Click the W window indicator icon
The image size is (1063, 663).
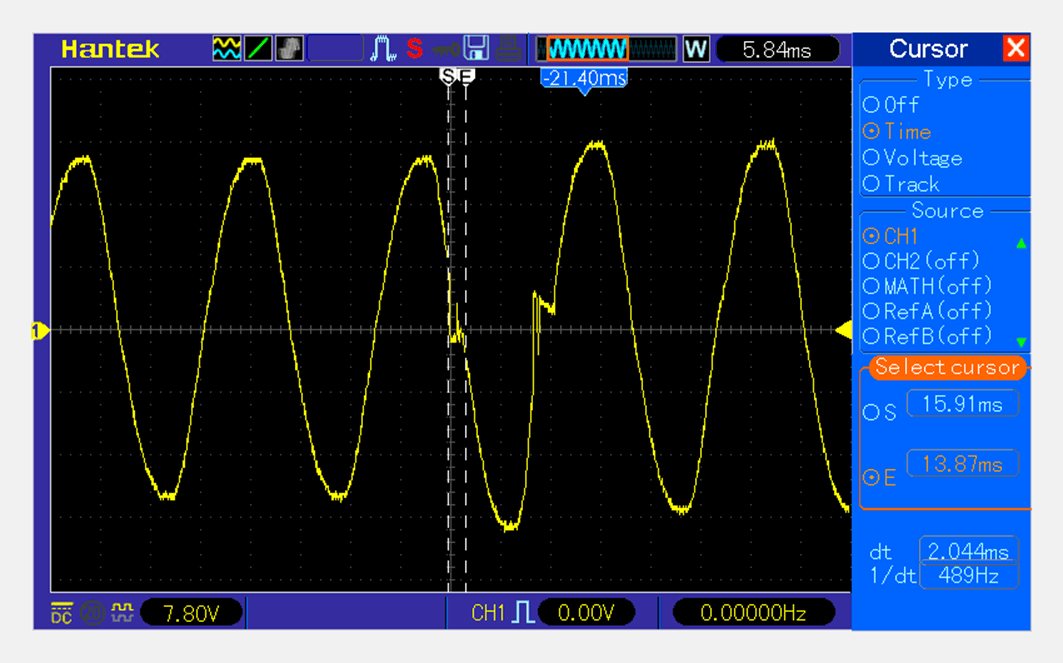pyautogui.click(x=696, y=49)
